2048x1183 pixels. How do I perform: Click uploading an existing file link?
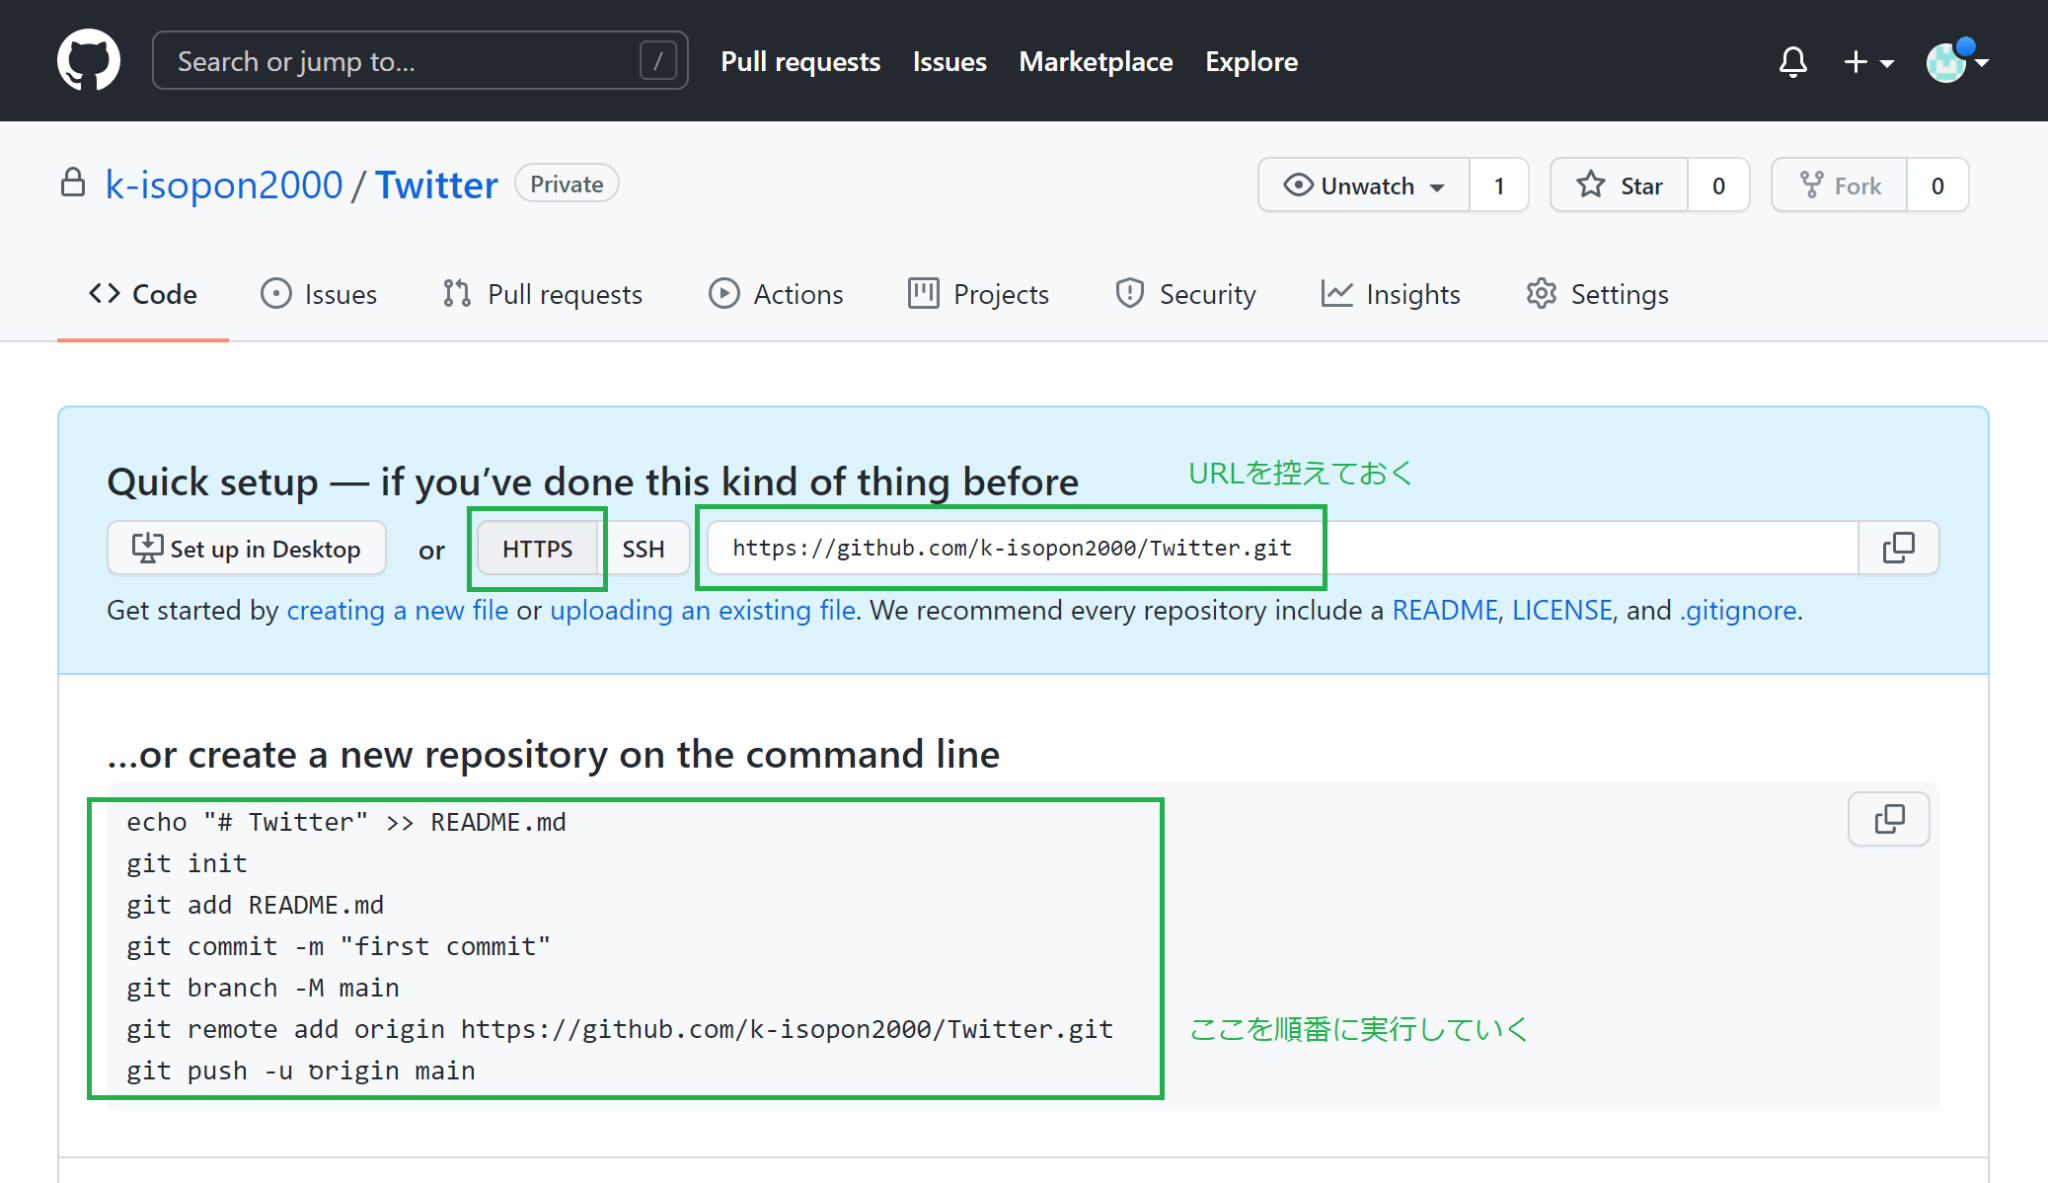(702, 610)
